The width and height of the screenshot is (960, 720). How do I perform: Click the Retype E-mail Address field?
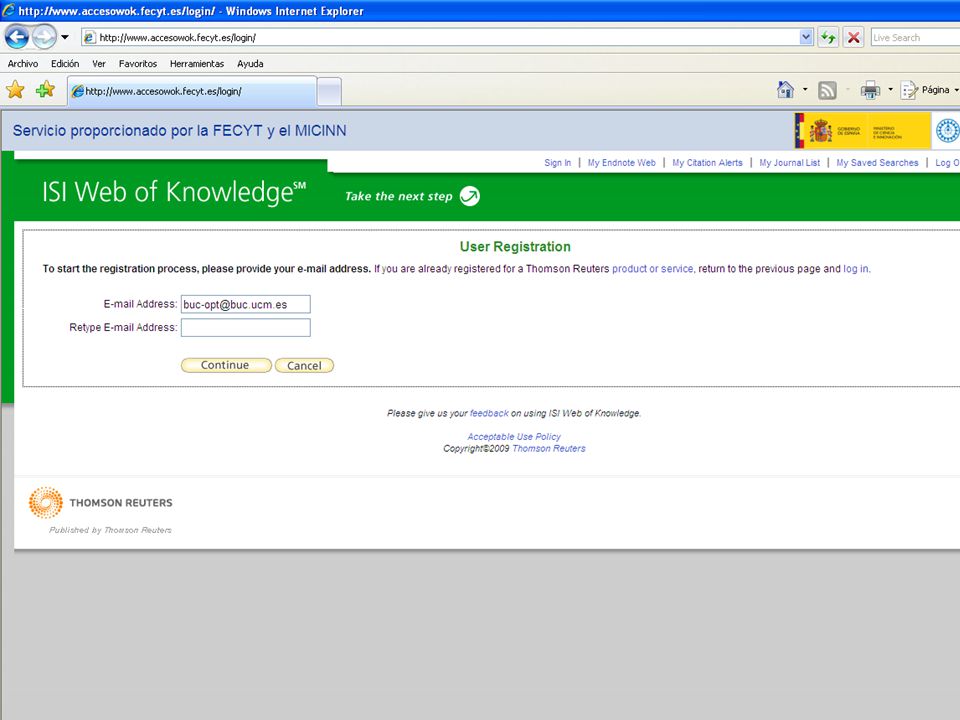tap(246, 328)
